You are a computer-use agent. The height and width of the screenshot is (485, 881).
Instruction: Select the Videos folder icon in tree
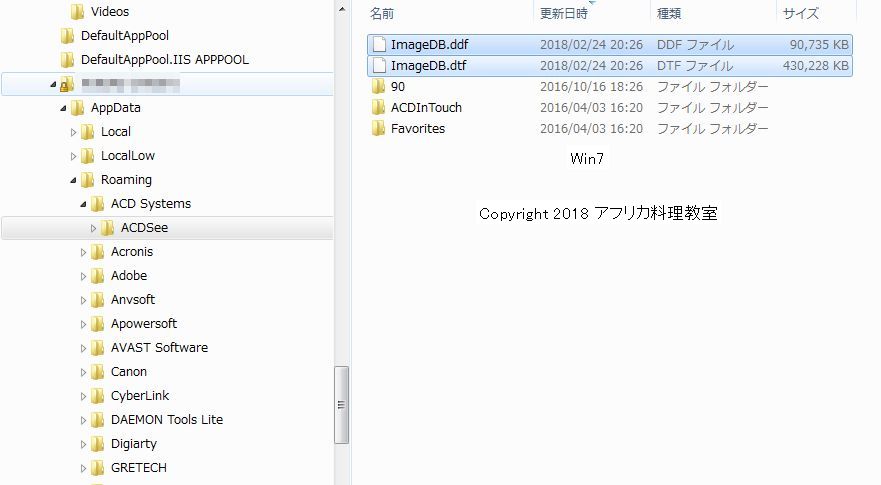tap(78, 12)
